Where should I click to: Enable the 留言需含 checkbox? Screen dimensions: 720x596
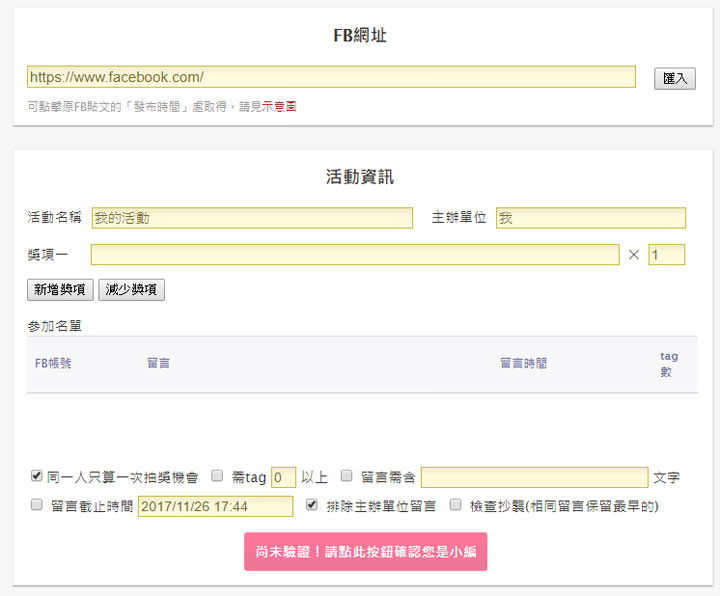click(347, 476)
